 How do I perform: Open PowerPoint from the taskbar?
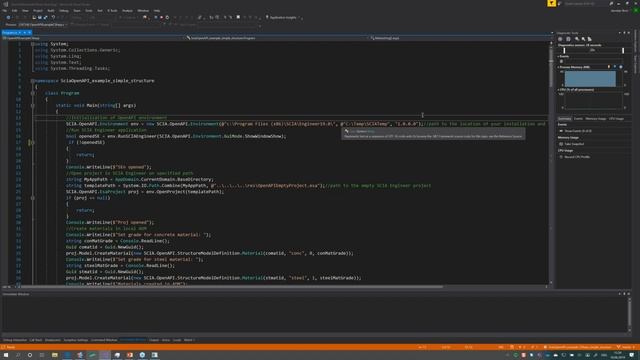[129, 355]
